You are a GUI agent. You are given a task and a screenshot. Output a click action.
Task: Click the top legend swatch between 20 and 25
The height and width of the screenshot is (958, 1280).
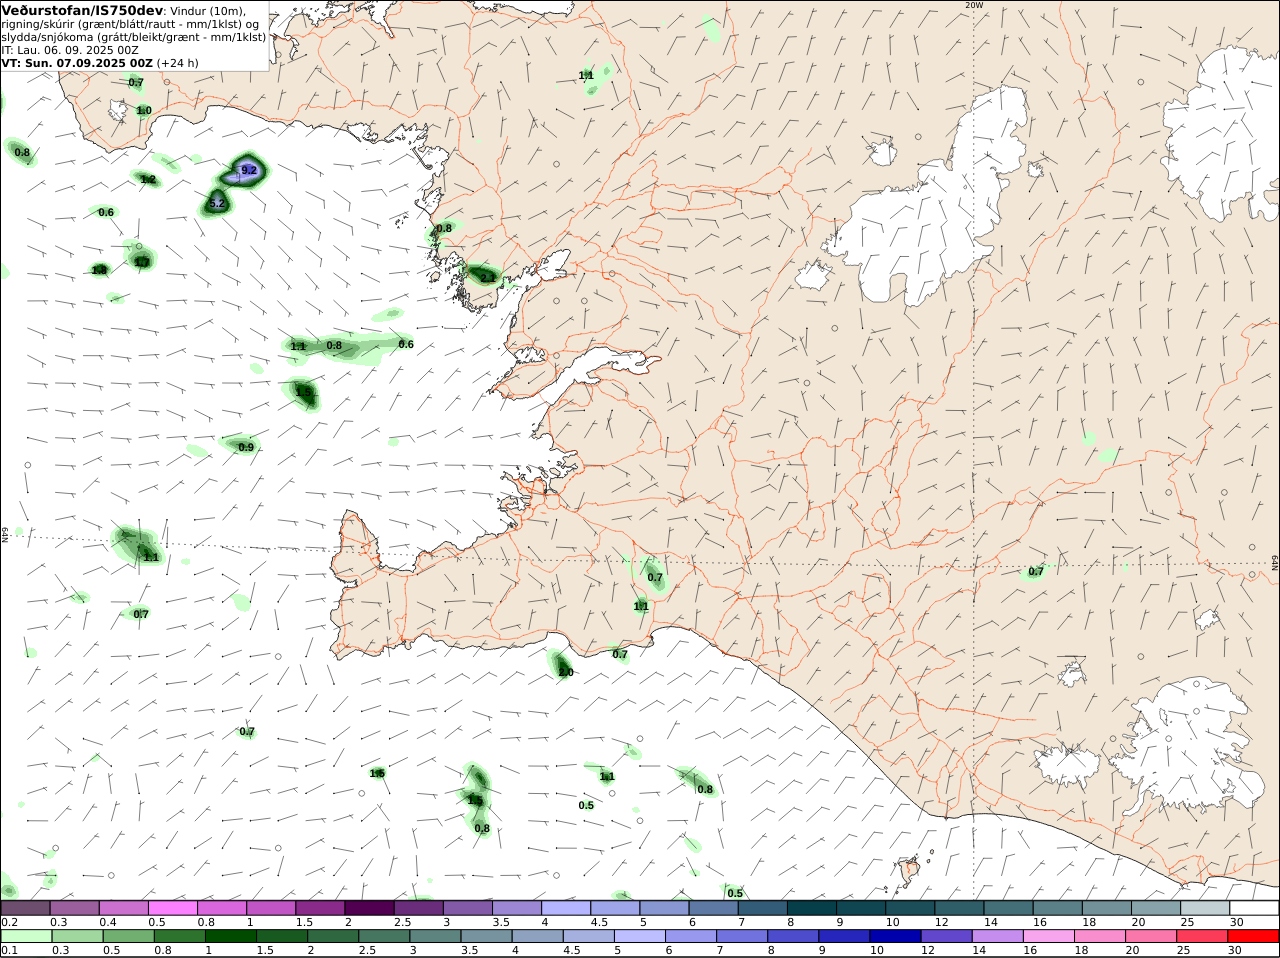pos(1156,908)
